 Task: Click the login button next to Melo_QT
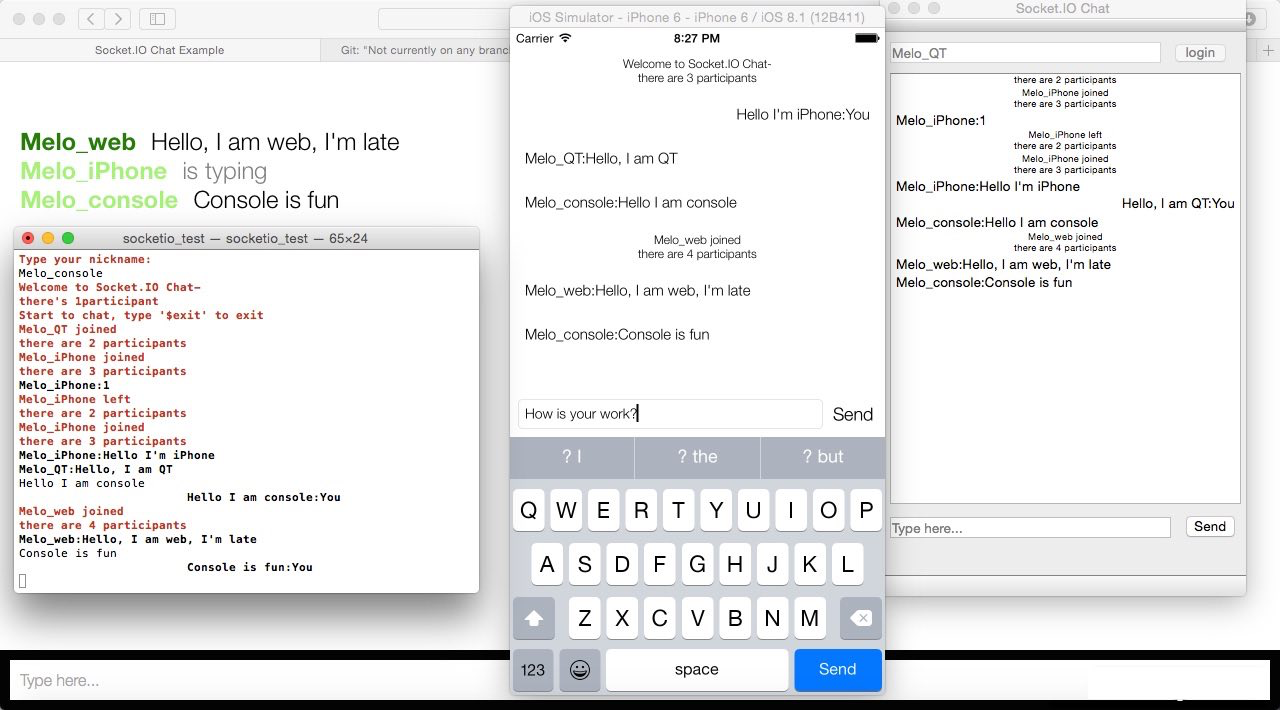[1199, 52]
